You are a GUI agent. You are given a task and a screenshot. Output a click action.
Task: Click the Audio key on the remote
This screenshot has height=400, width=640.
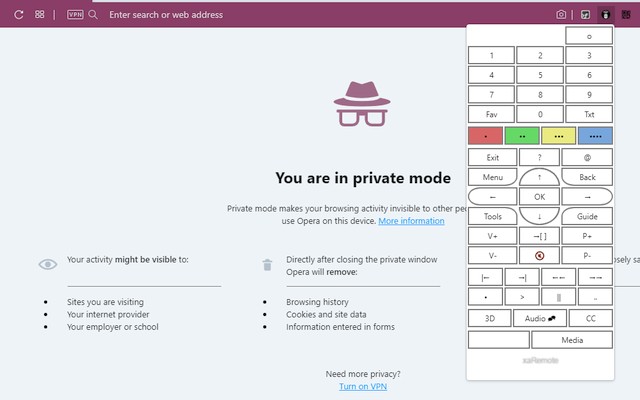click(x=540, y=318)
